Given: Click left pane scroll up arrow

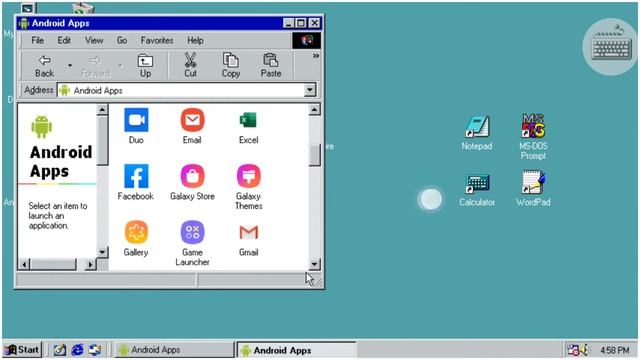Looking at the screenshot, I should coord(102,109).
